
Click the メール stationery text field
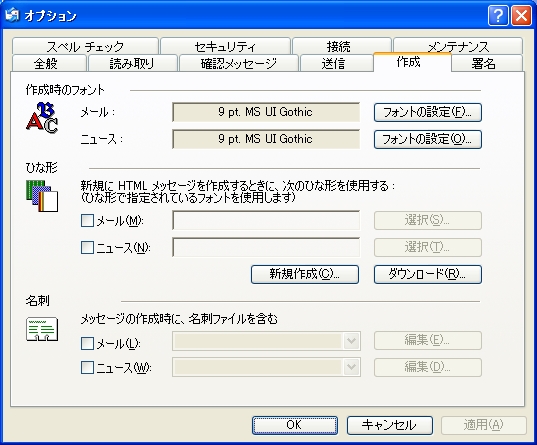(266, 220)
